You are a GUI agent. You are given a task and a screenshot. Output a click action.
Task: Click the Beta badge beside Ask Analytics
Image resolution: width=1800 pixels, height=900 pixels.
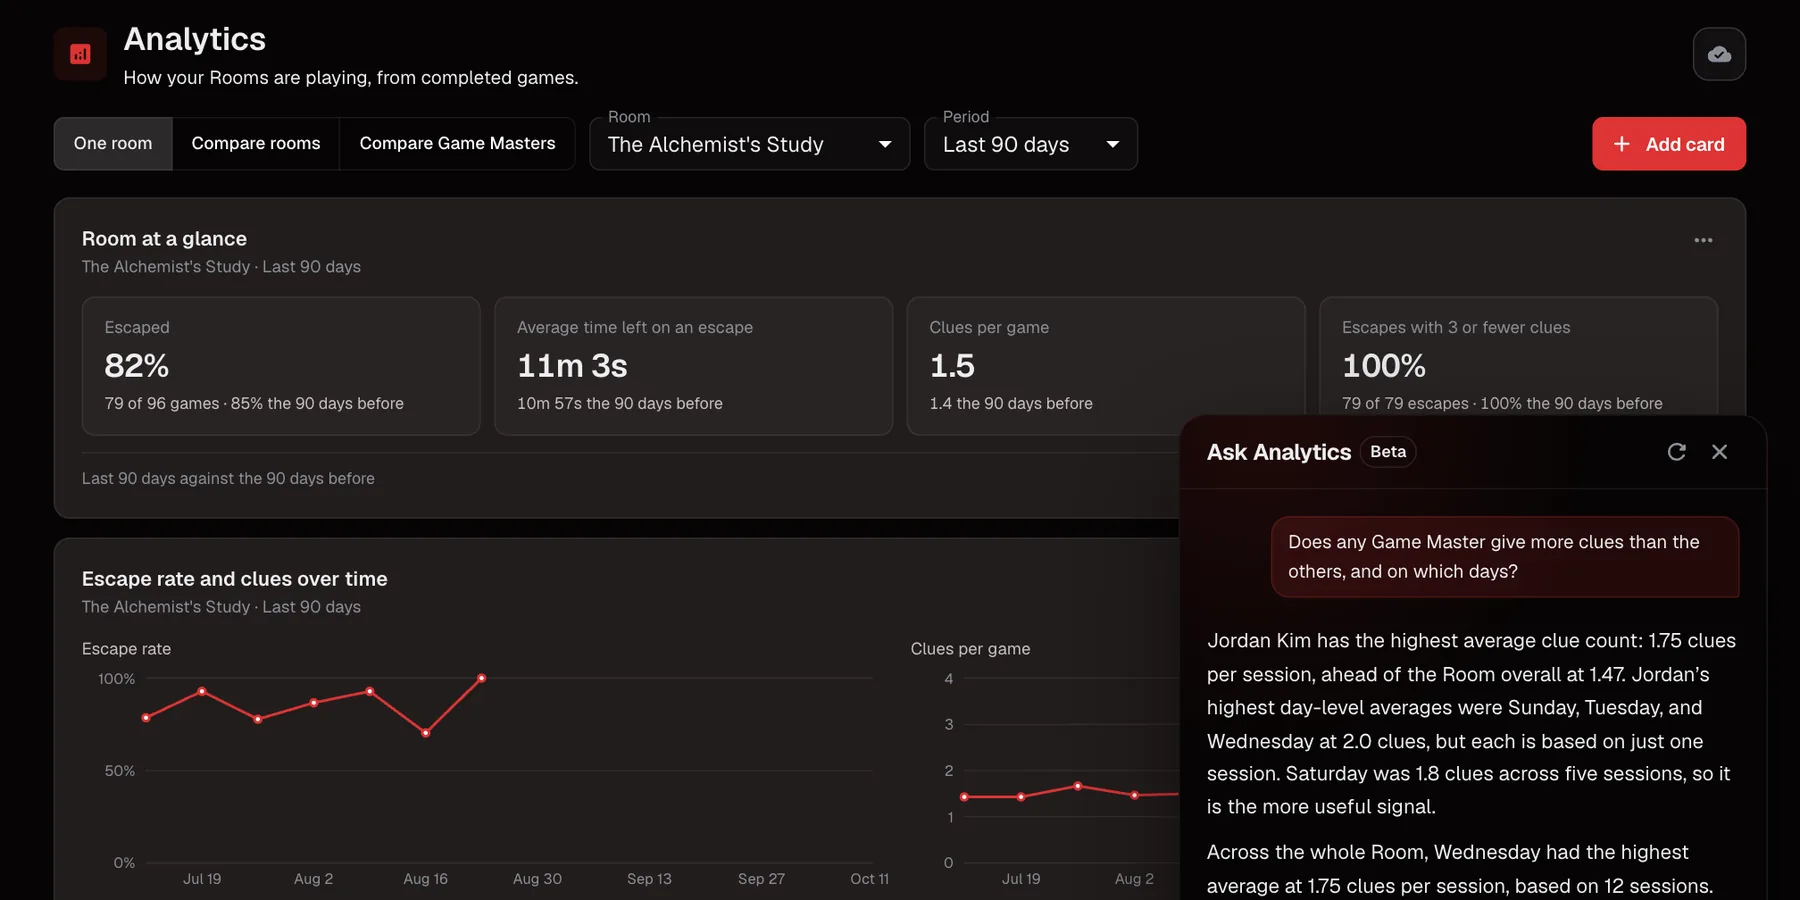tap(1388, 452)
